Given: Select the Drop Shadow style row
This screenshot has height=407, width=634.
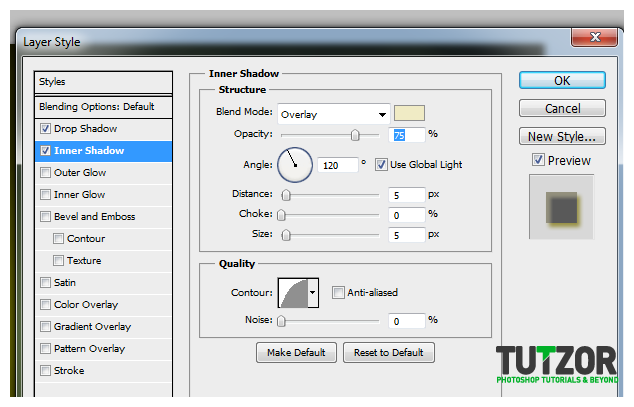Looking at the screenshot, I should (x=104, y=129).
